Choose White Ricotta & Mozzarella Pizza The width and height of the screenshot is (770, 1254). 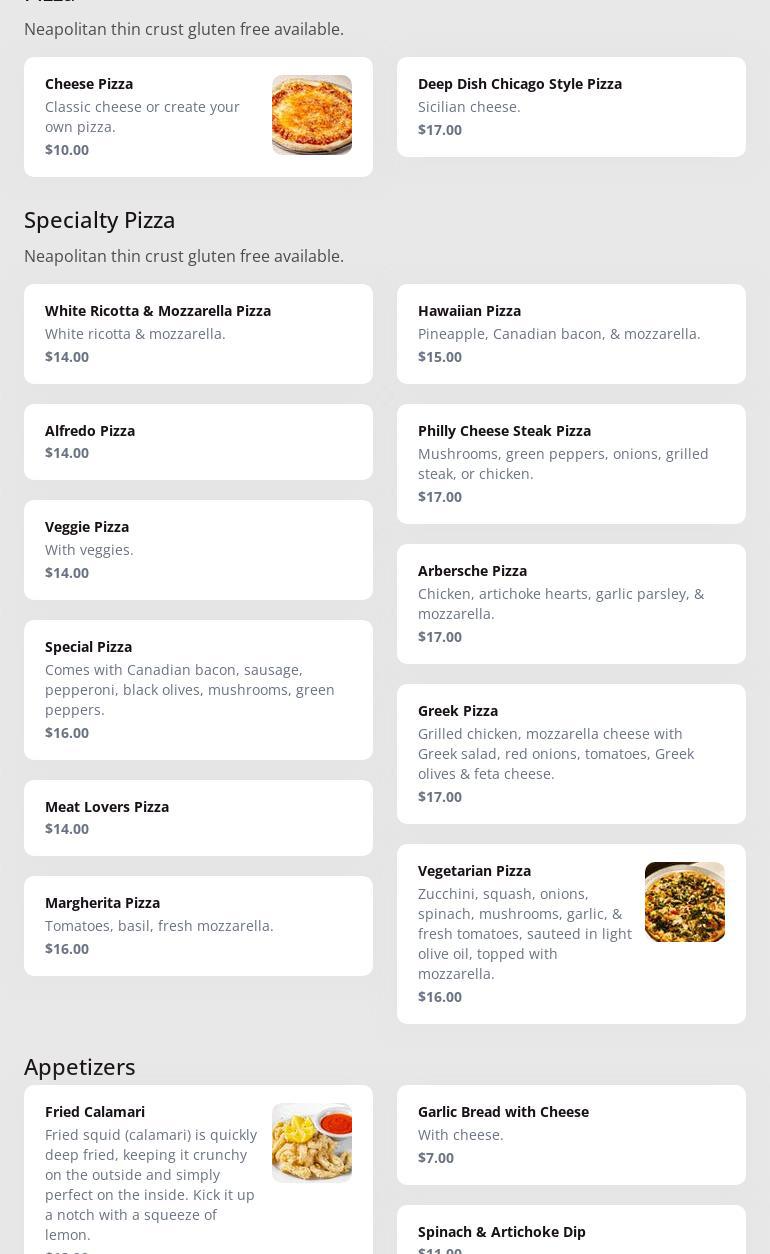click(x=198, y=333)
